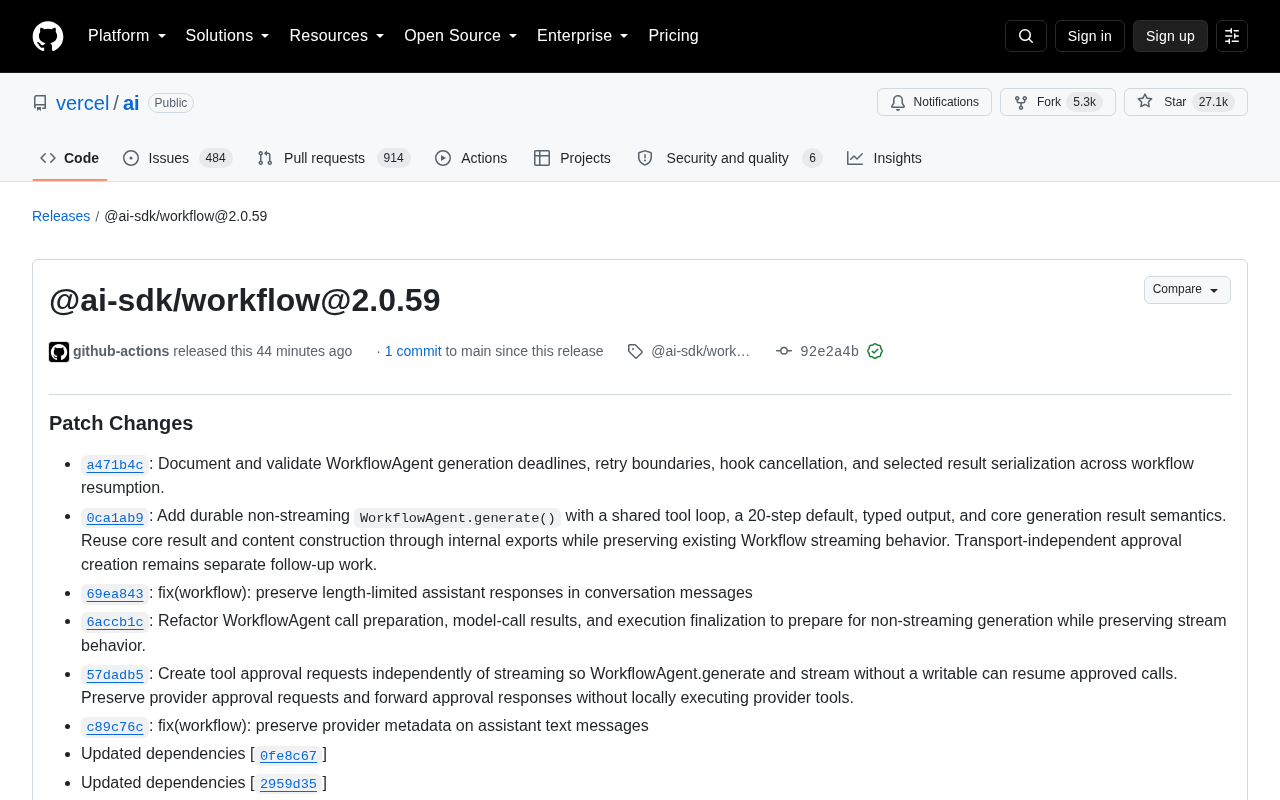Screen dimensions: 1280x800
Task: Click the Notifications bell button
Action: tap(934, 102)
